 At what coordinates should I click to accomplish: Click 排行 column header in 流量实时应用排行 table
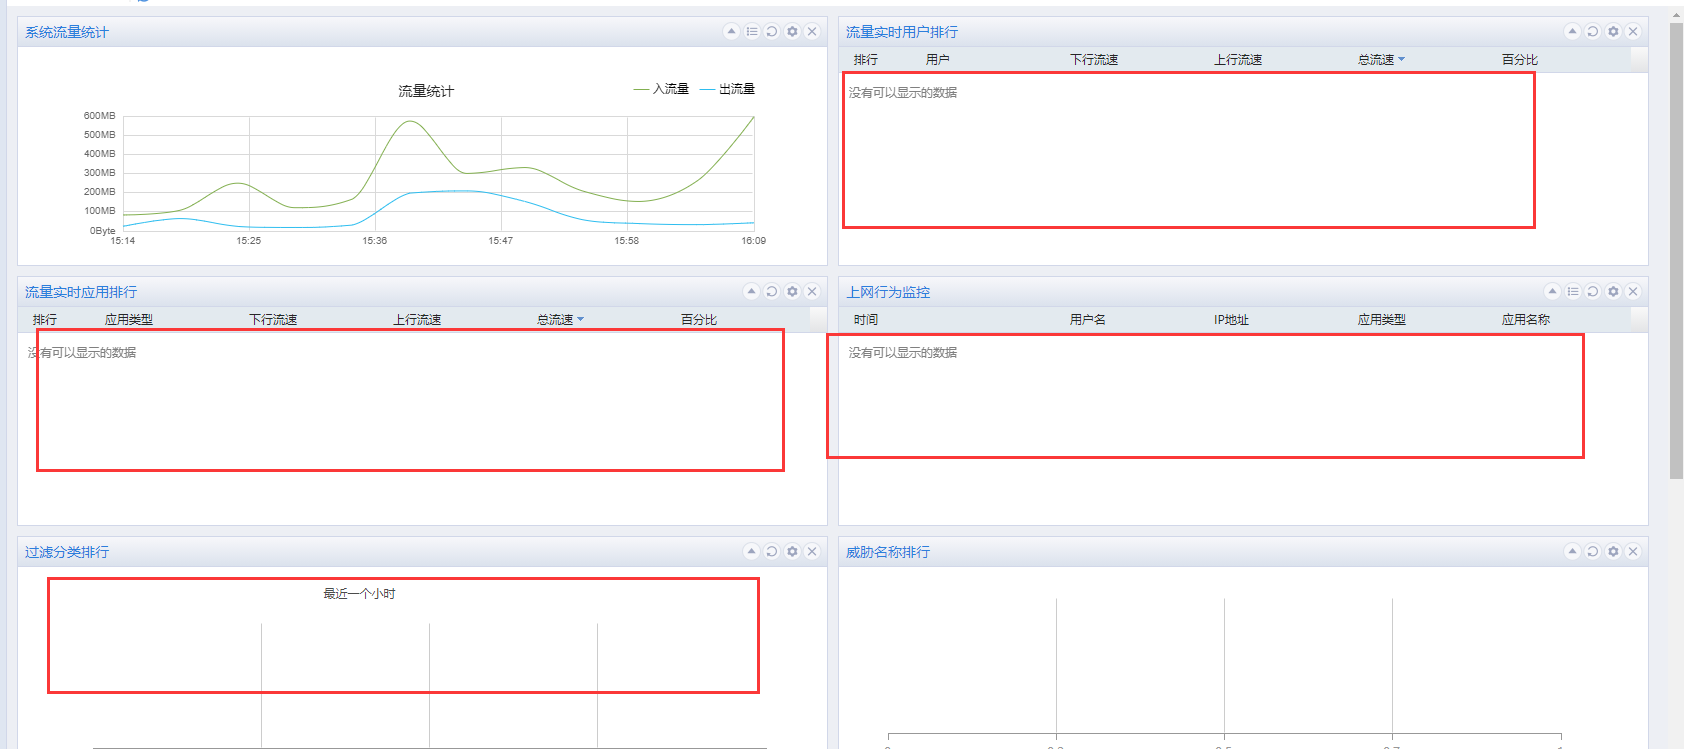point(45,320)
